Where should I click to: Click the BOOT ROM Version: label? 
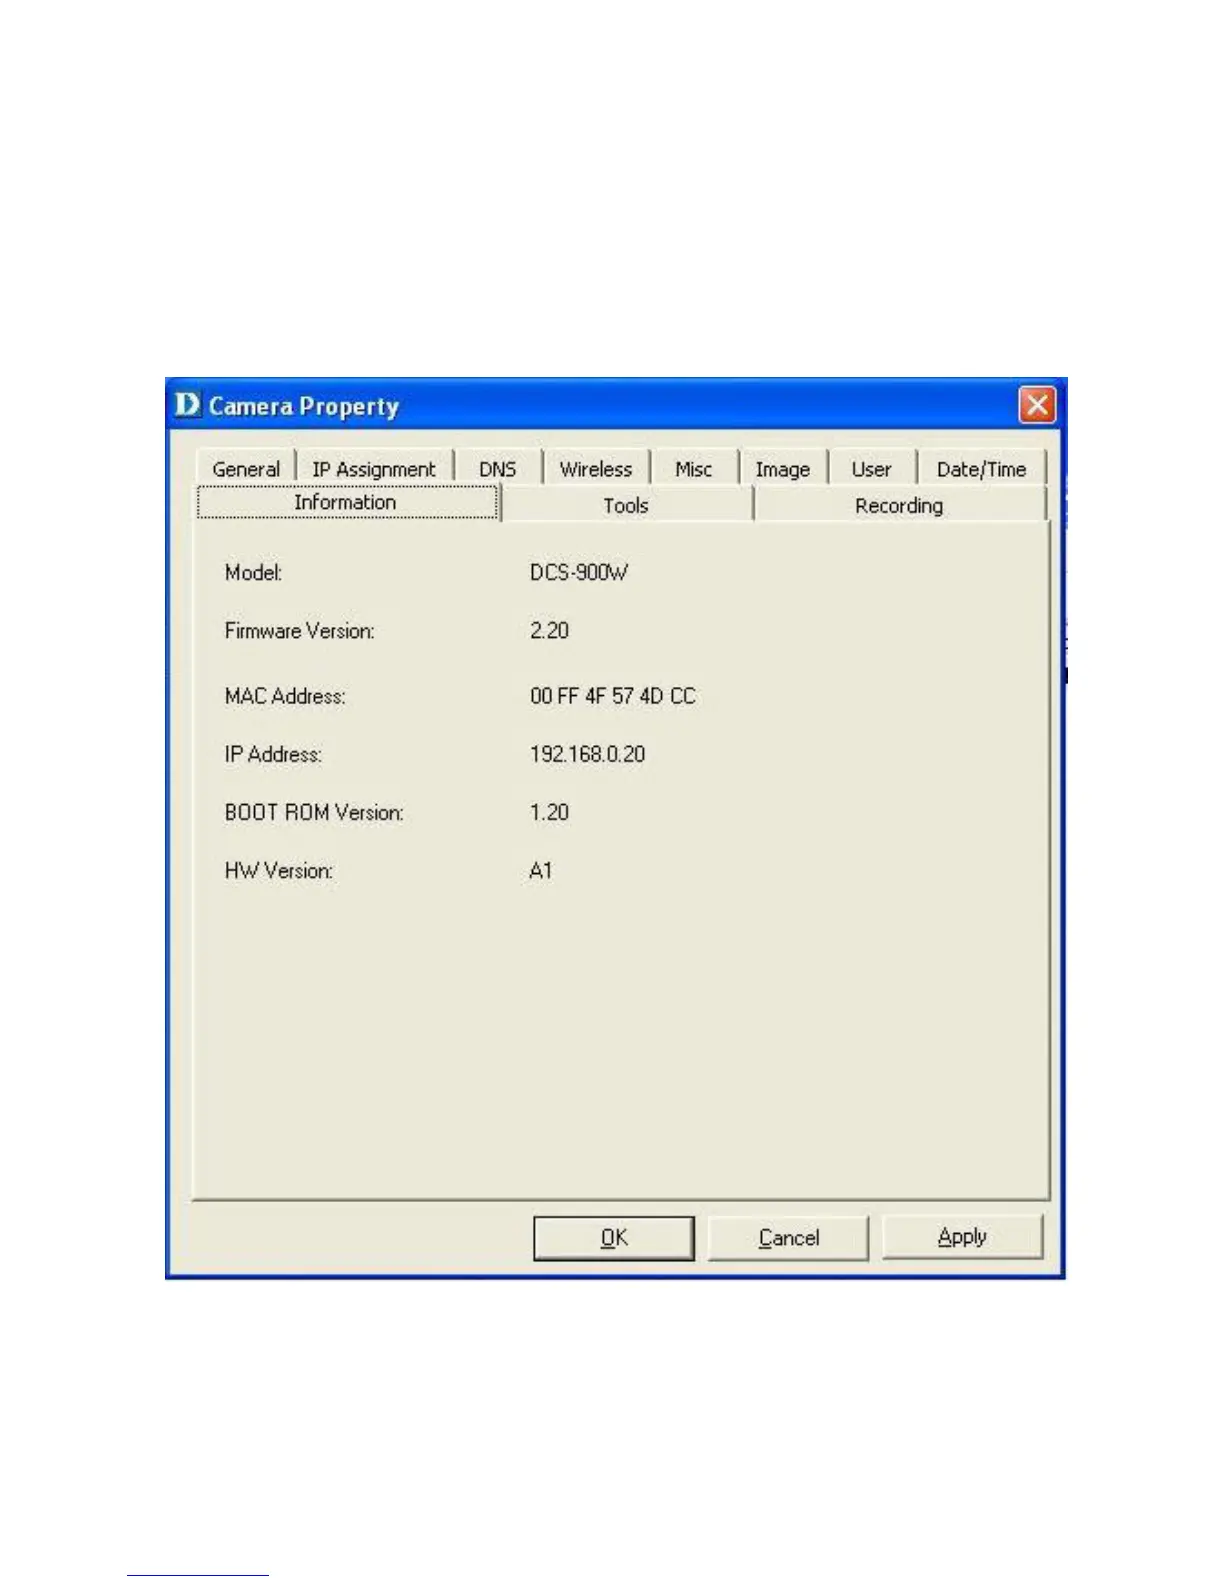click(x=314, y=812)
